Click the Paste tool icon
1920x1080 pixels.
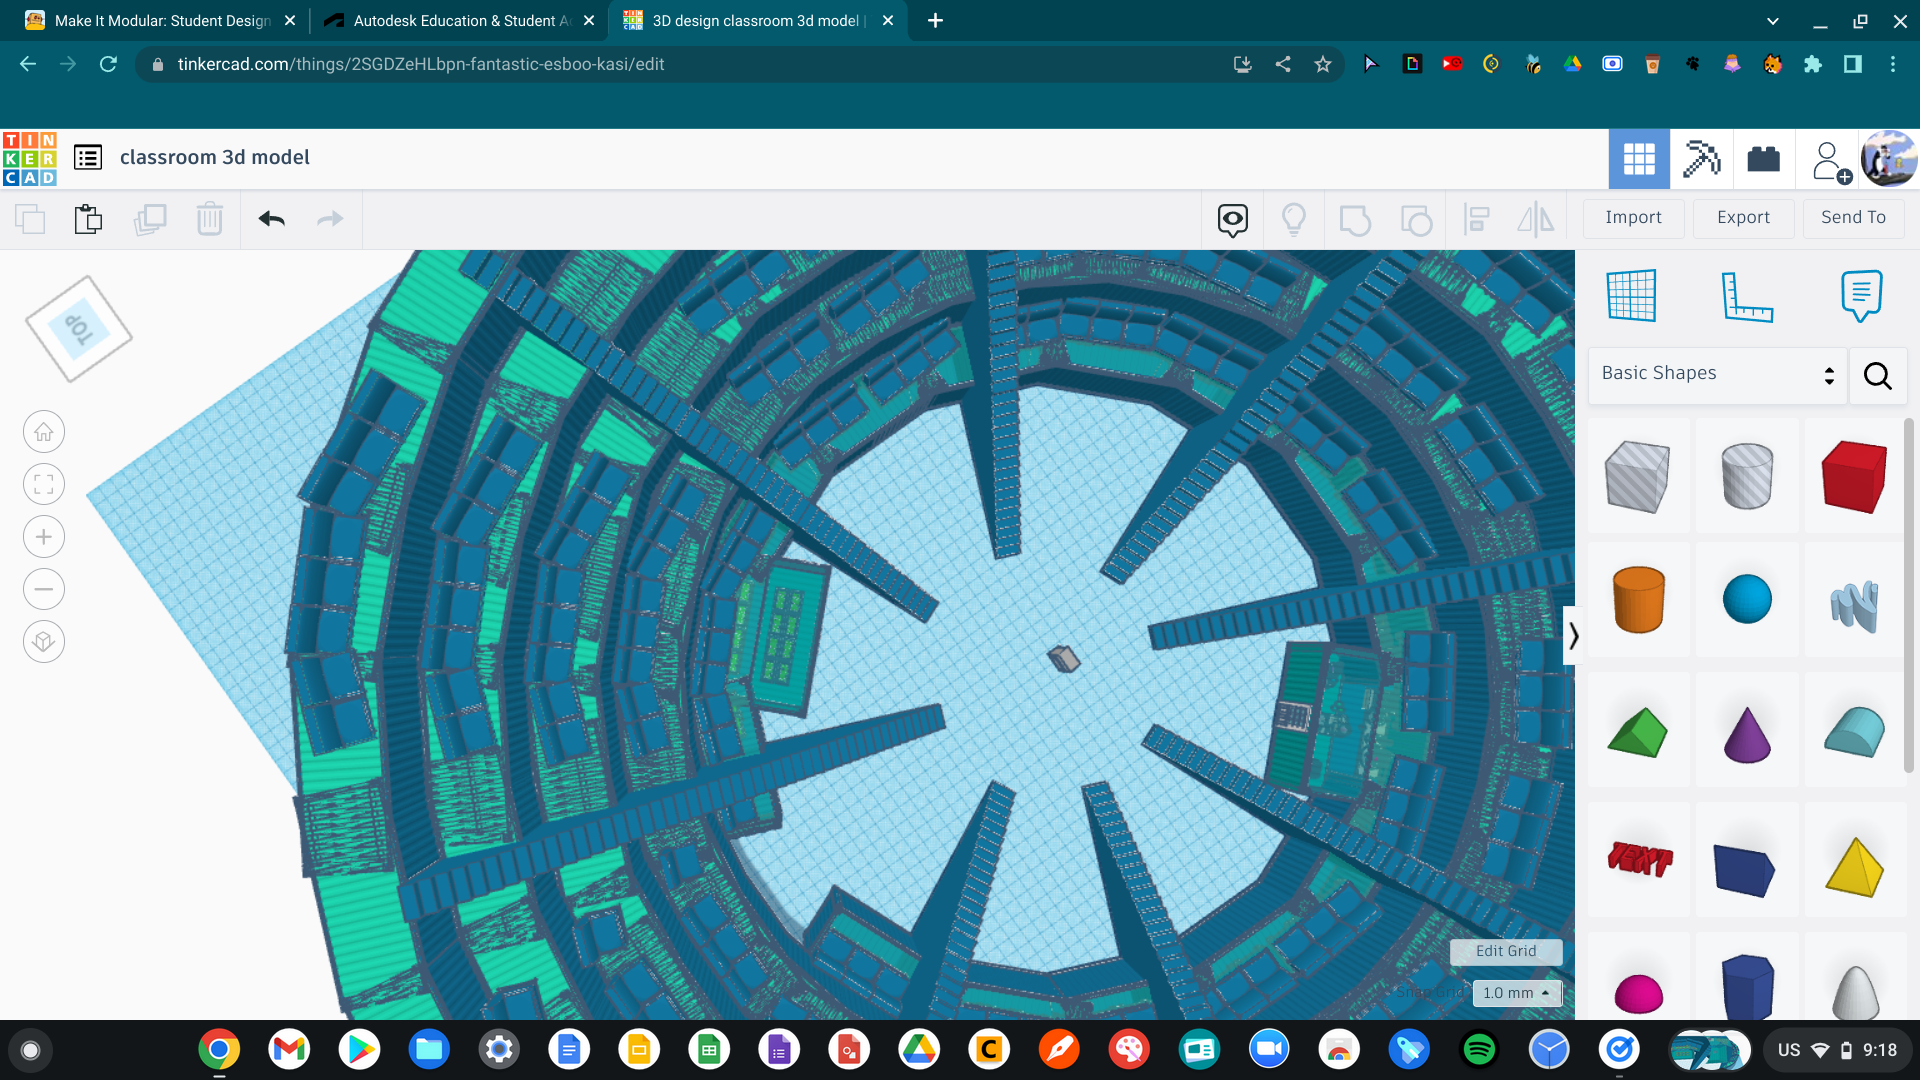(x=89, y=218)
